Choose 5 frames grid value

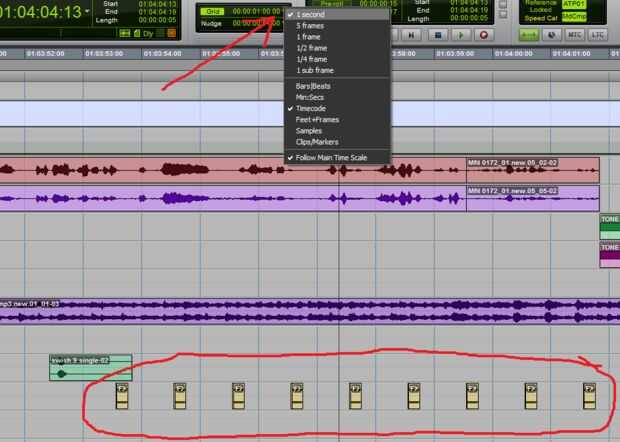[338, 26]
